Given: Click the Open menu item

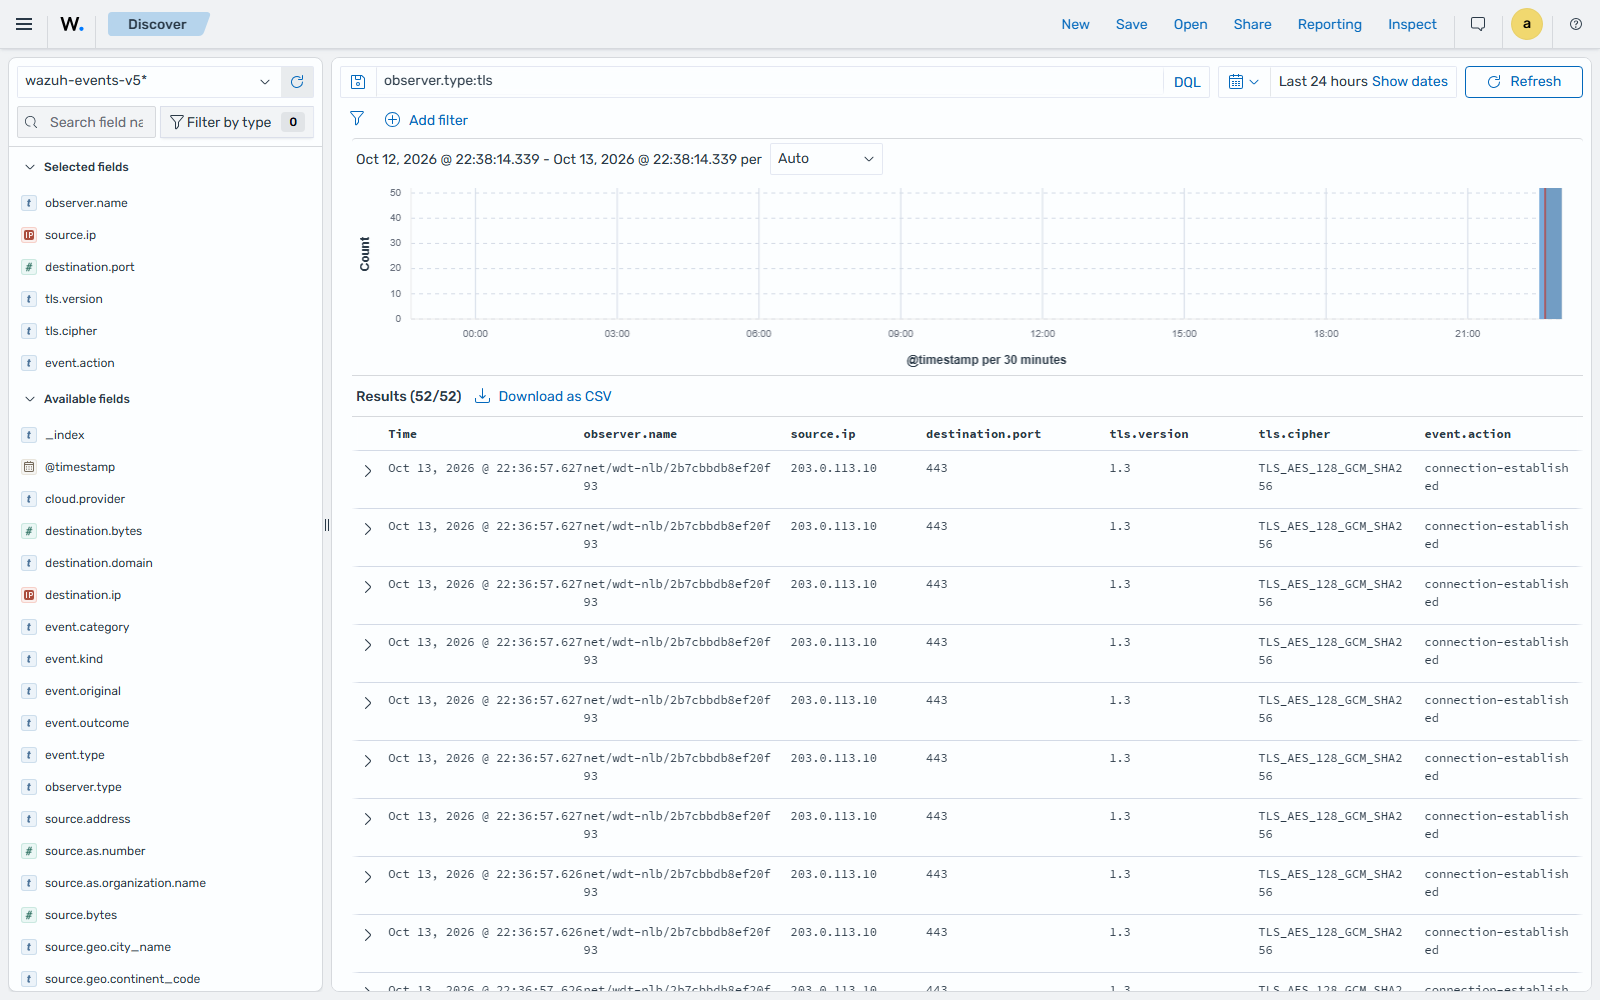Looking at the screenshot, I should [1190, 24].
